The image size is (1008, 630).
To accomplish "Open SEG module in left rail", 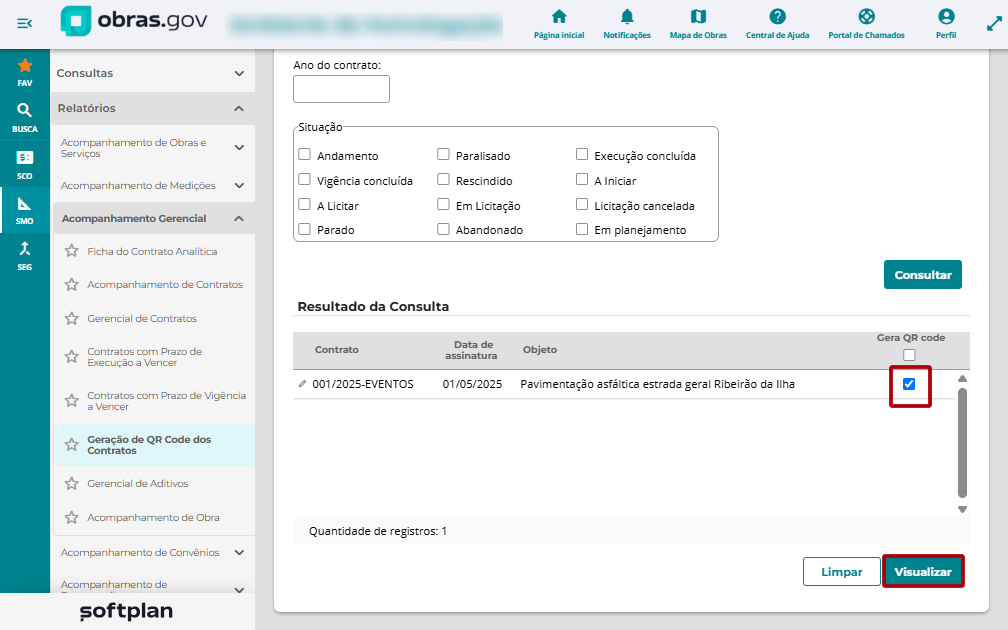I will point(24,255).
